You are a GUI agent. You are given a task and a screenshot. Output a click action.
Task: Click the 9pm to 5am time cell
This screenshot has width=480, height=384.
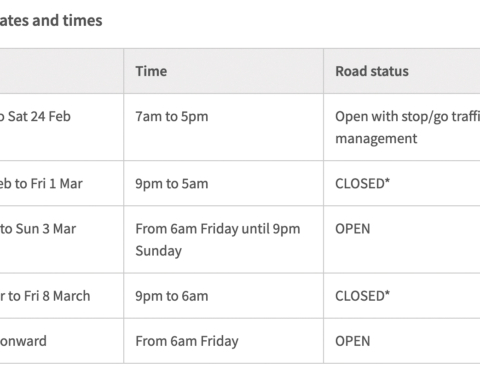pyautogui.click(x=223, y=183)
